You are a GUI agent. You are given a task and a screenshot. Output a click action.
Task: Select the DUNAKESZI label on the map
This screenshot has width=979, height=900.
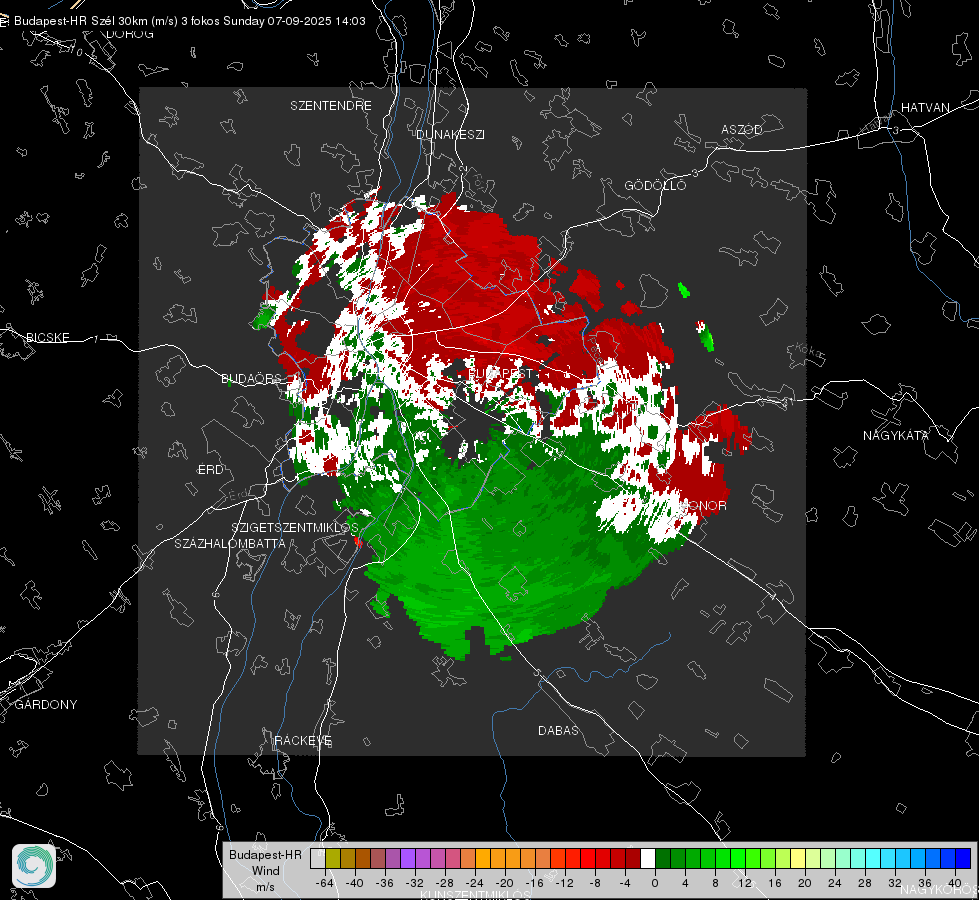point(450,135)
